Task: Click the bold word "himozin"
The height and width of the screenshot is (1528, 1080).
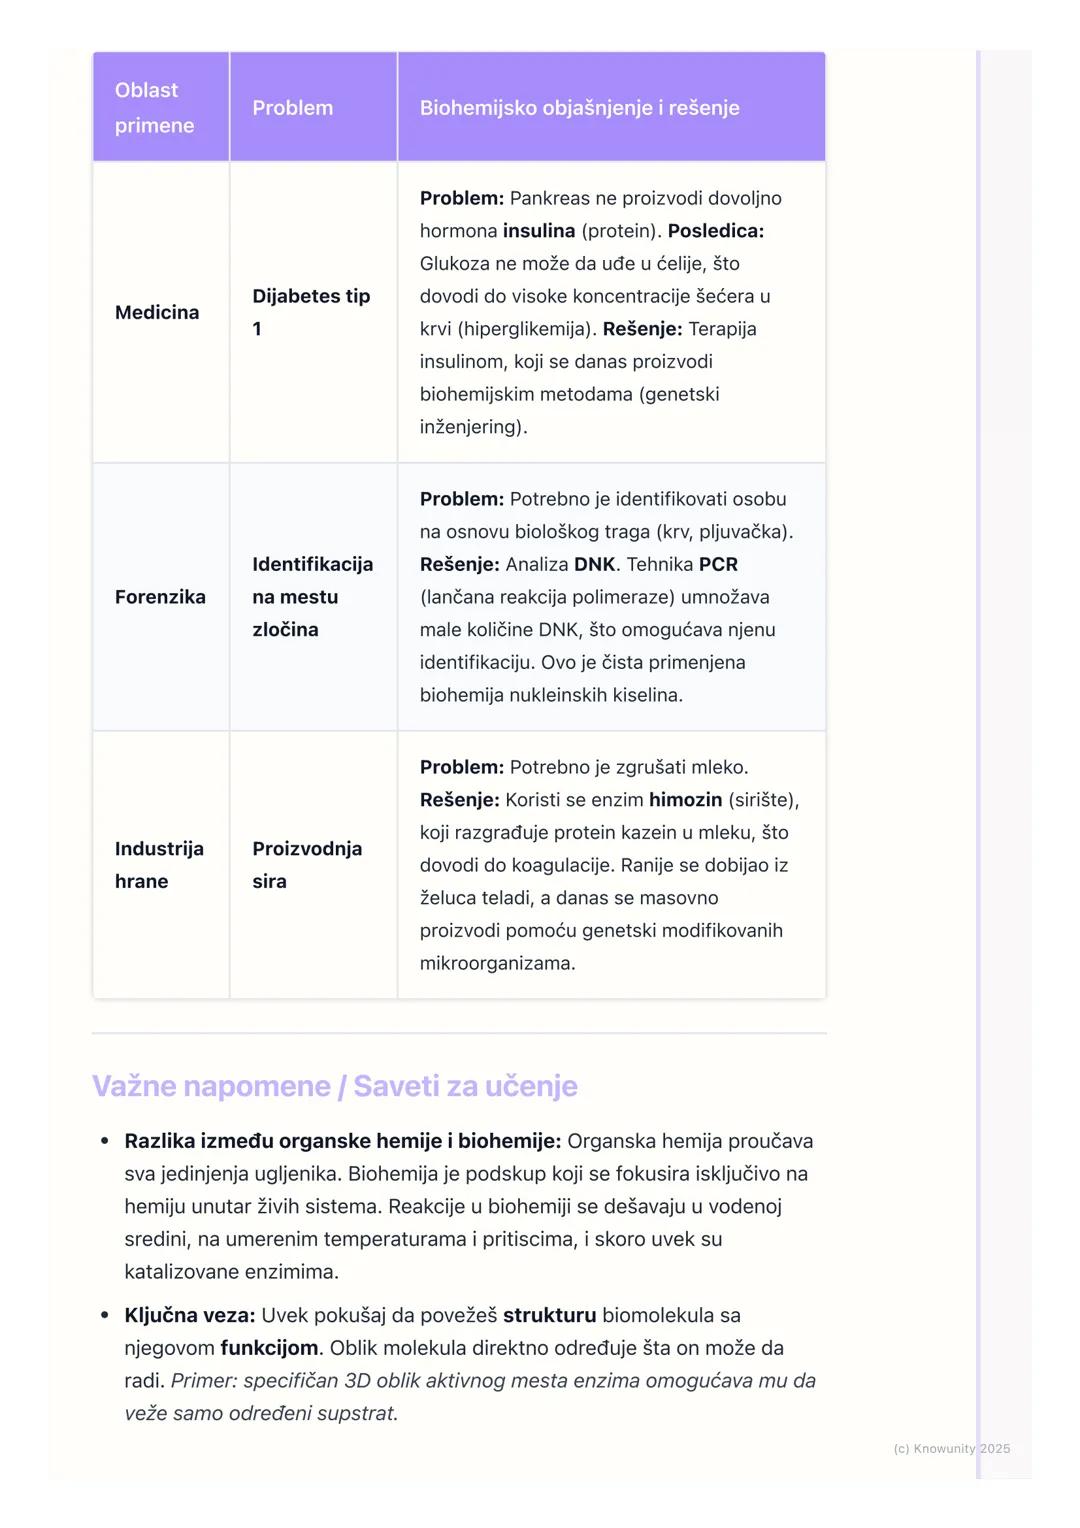Action: [x=685, y=800]
